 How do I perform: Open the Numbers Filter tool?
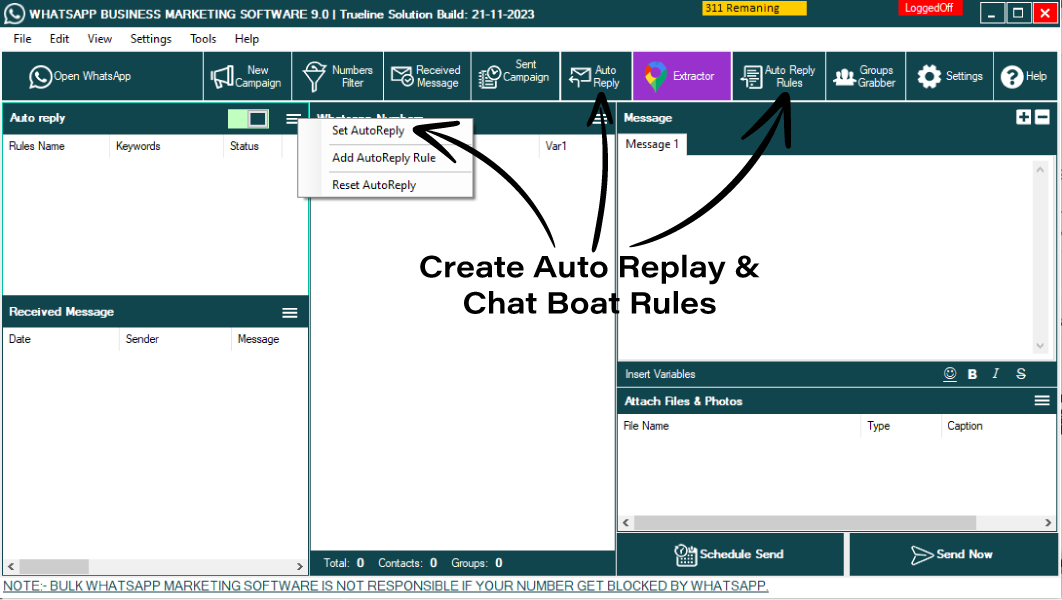point(337,76)
